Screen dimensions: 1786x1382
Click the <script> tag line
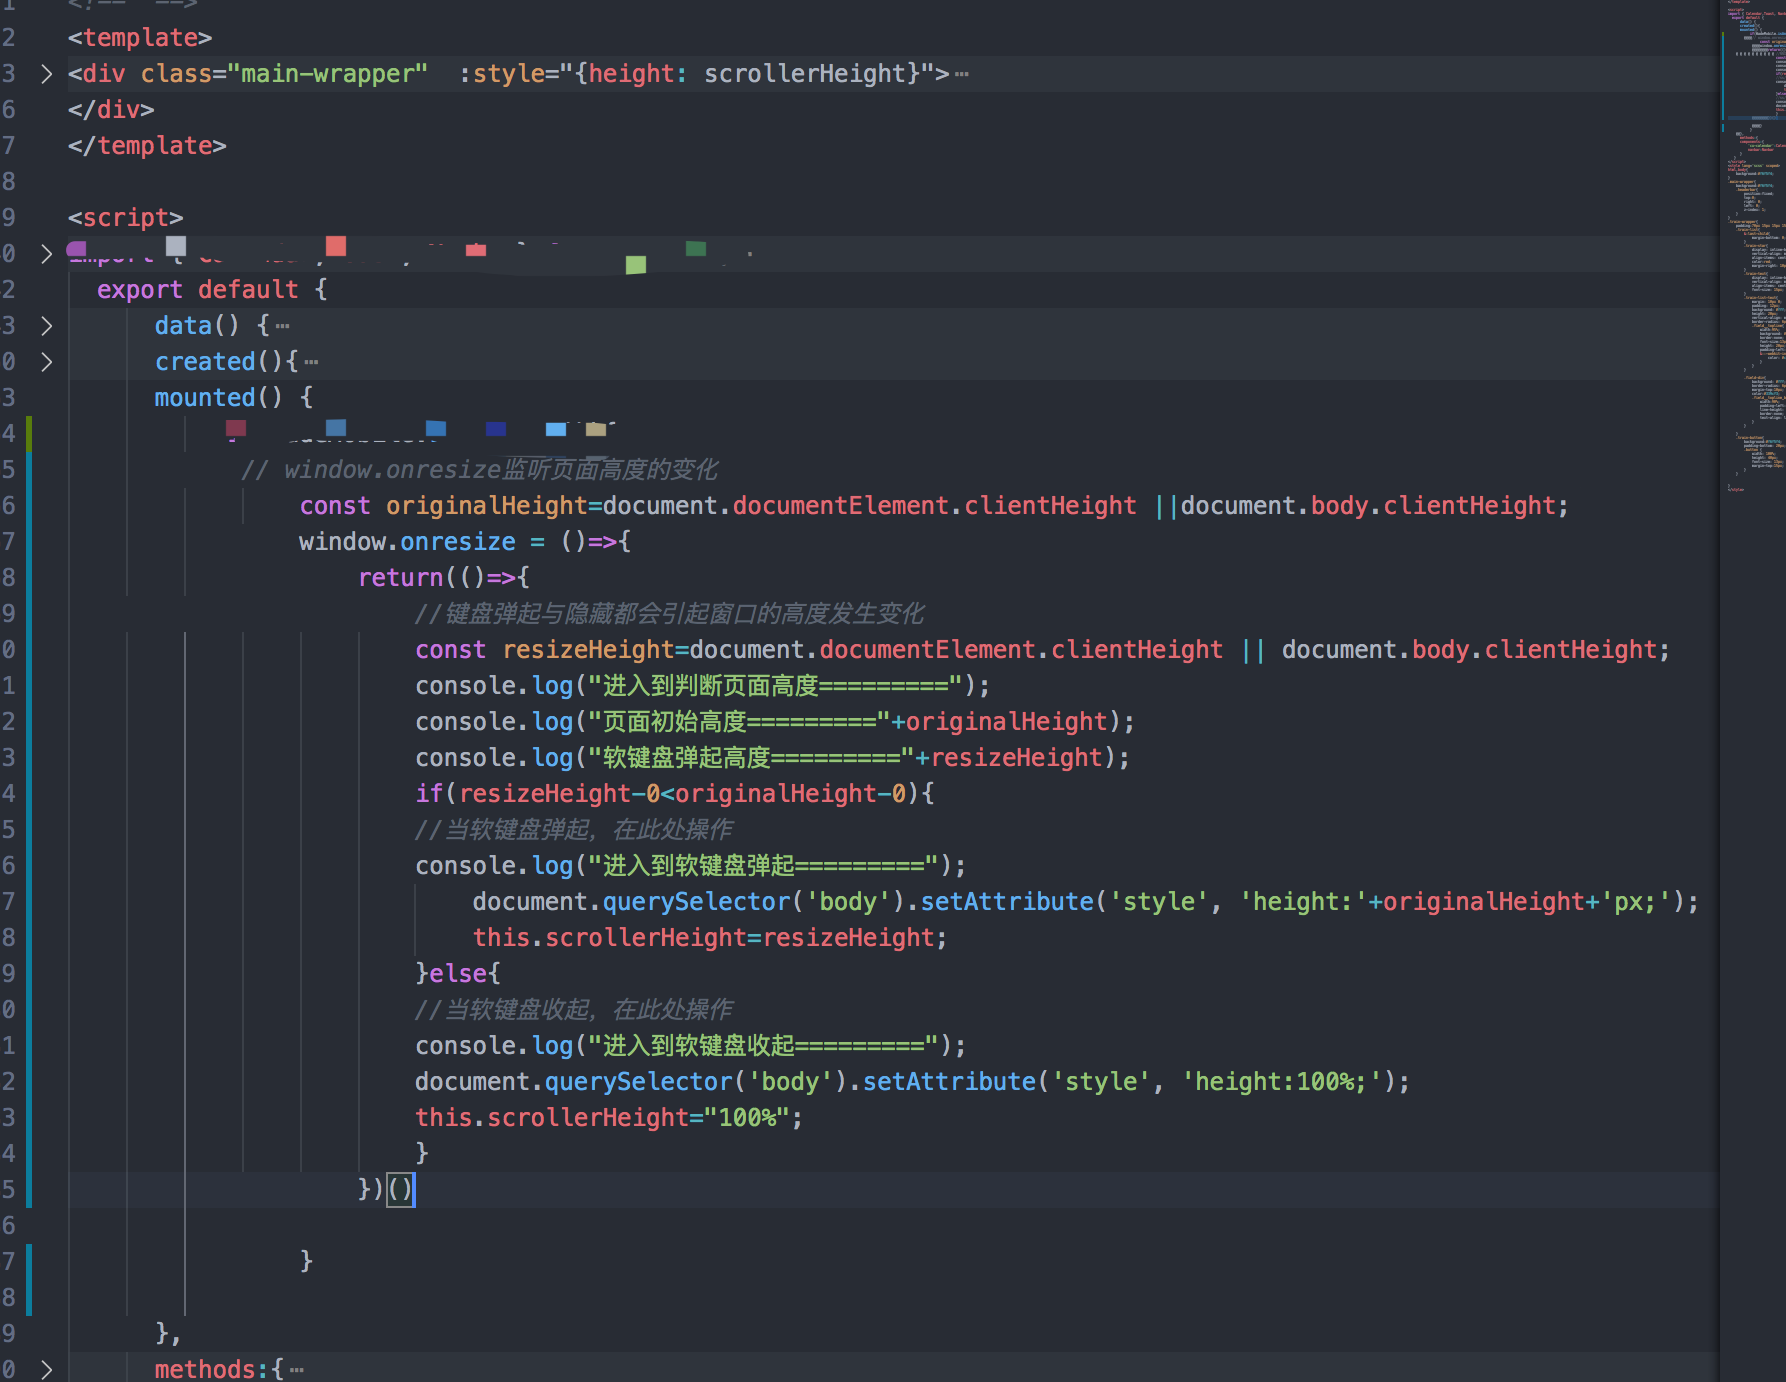[x=125, y=218]
